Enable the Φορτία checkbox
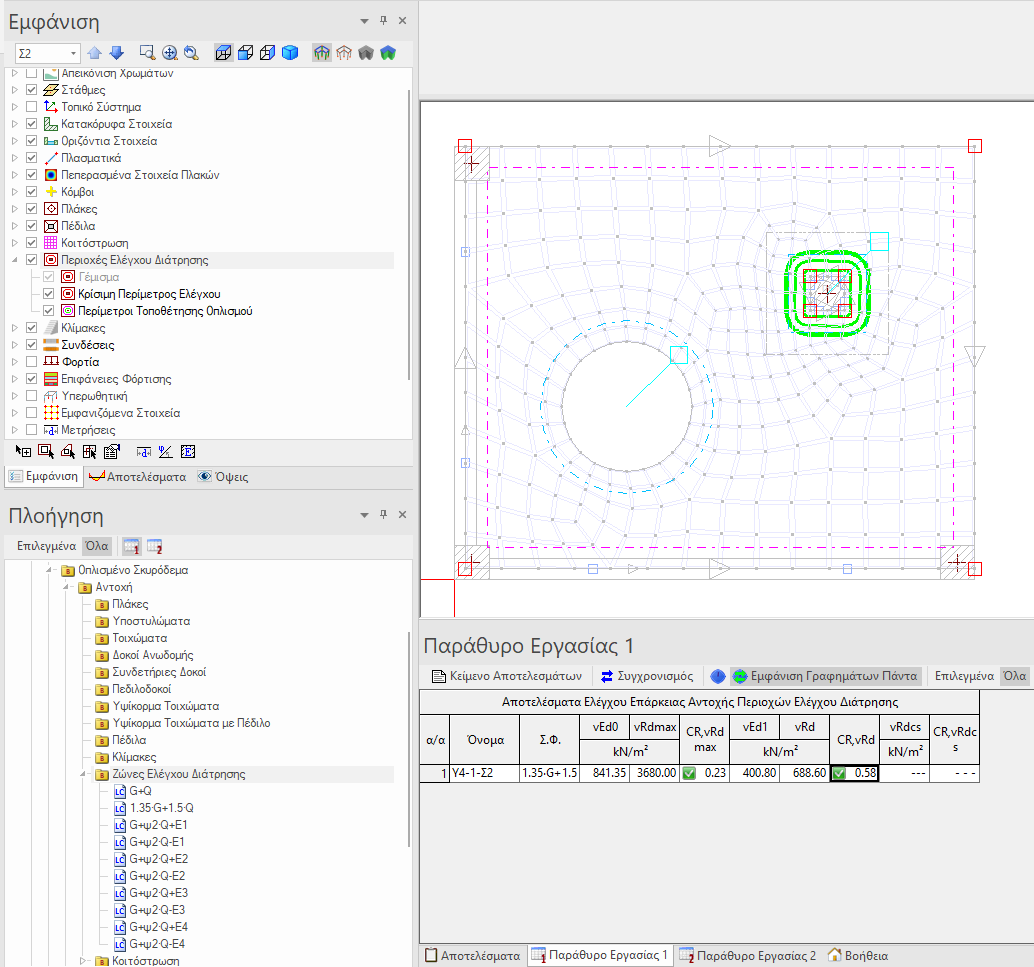 (x=32, y=362)
